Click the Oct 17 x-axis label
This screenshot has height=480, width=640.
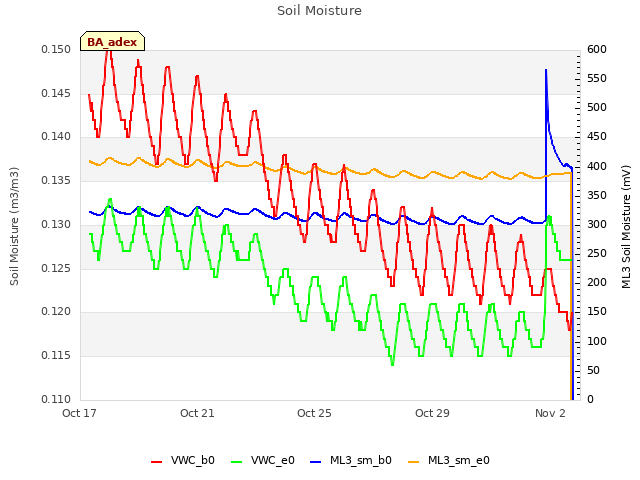[79, 413]
